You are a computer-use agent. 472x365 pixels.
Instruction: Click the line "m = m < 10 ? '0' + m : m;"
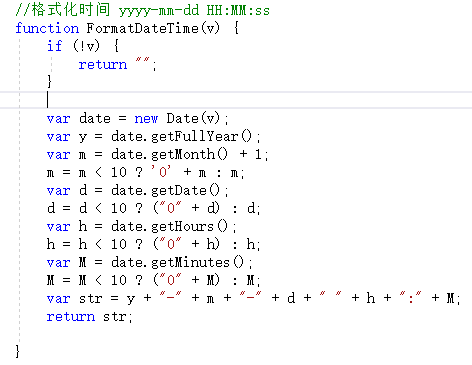(146, 172)
